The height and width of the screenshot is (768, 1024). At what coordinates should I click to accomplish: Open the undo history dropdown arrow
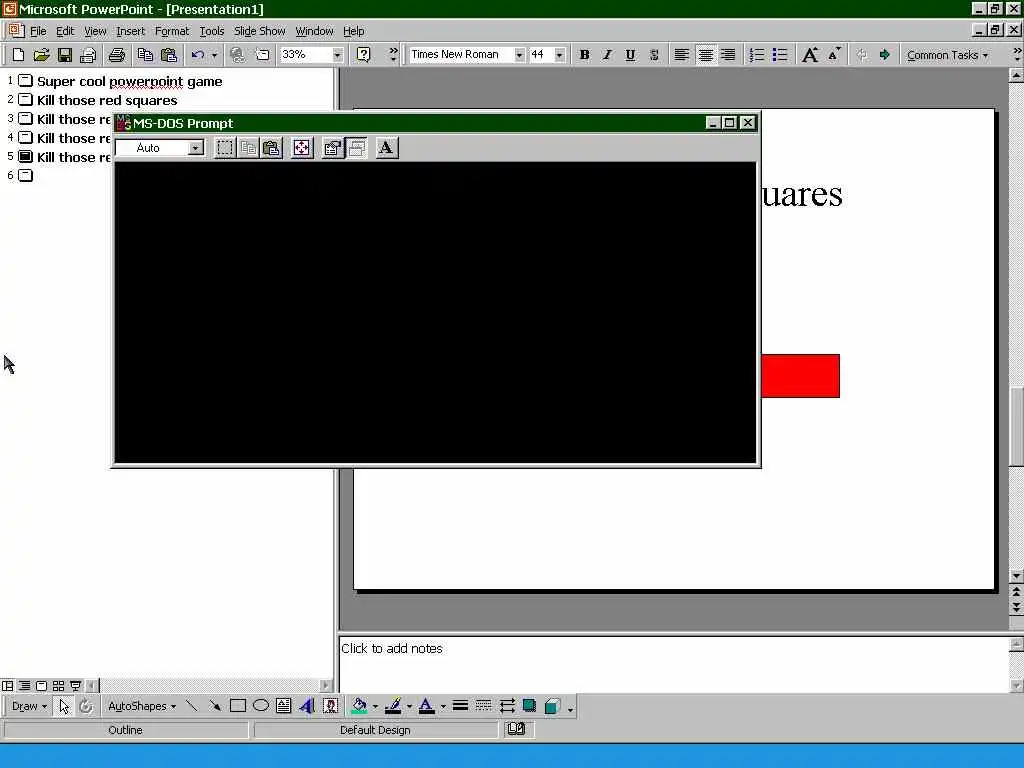point(214,55)
